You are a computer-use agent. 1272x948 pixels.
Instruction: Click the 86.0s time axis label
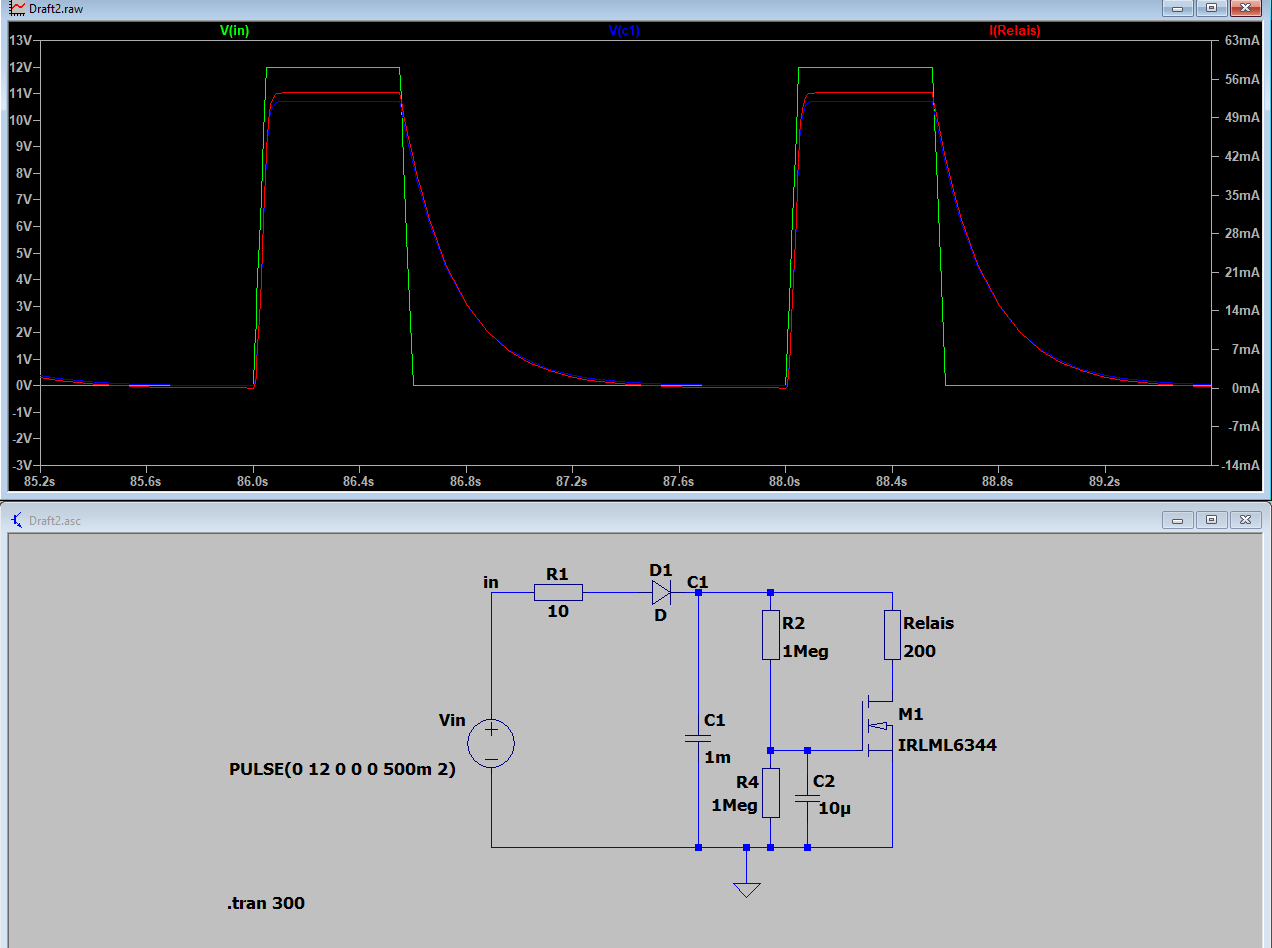click(253, 481)
